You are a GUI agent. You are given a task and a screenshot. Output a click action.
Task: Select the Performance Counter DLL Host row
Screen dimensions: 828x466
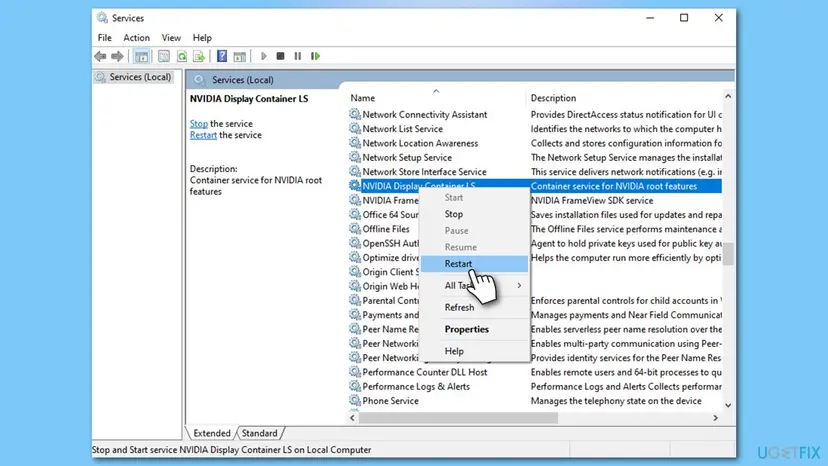pos(535,372)
